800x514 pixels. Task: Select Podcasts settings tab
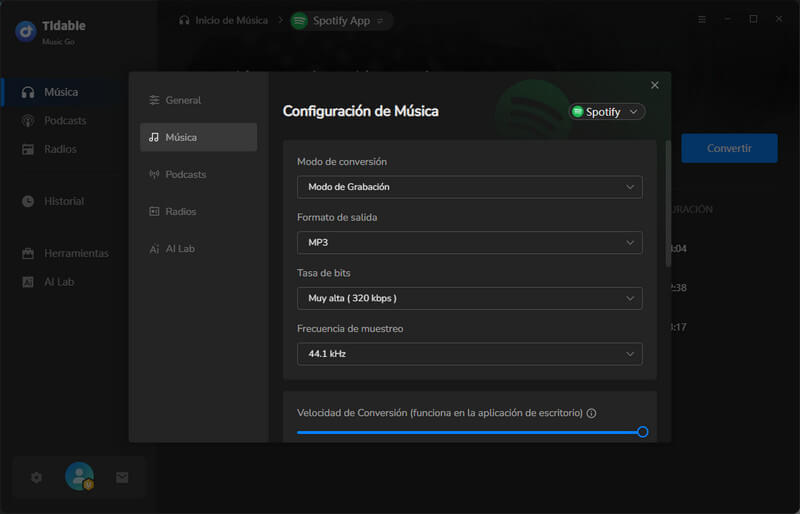(x=198, y=175)
